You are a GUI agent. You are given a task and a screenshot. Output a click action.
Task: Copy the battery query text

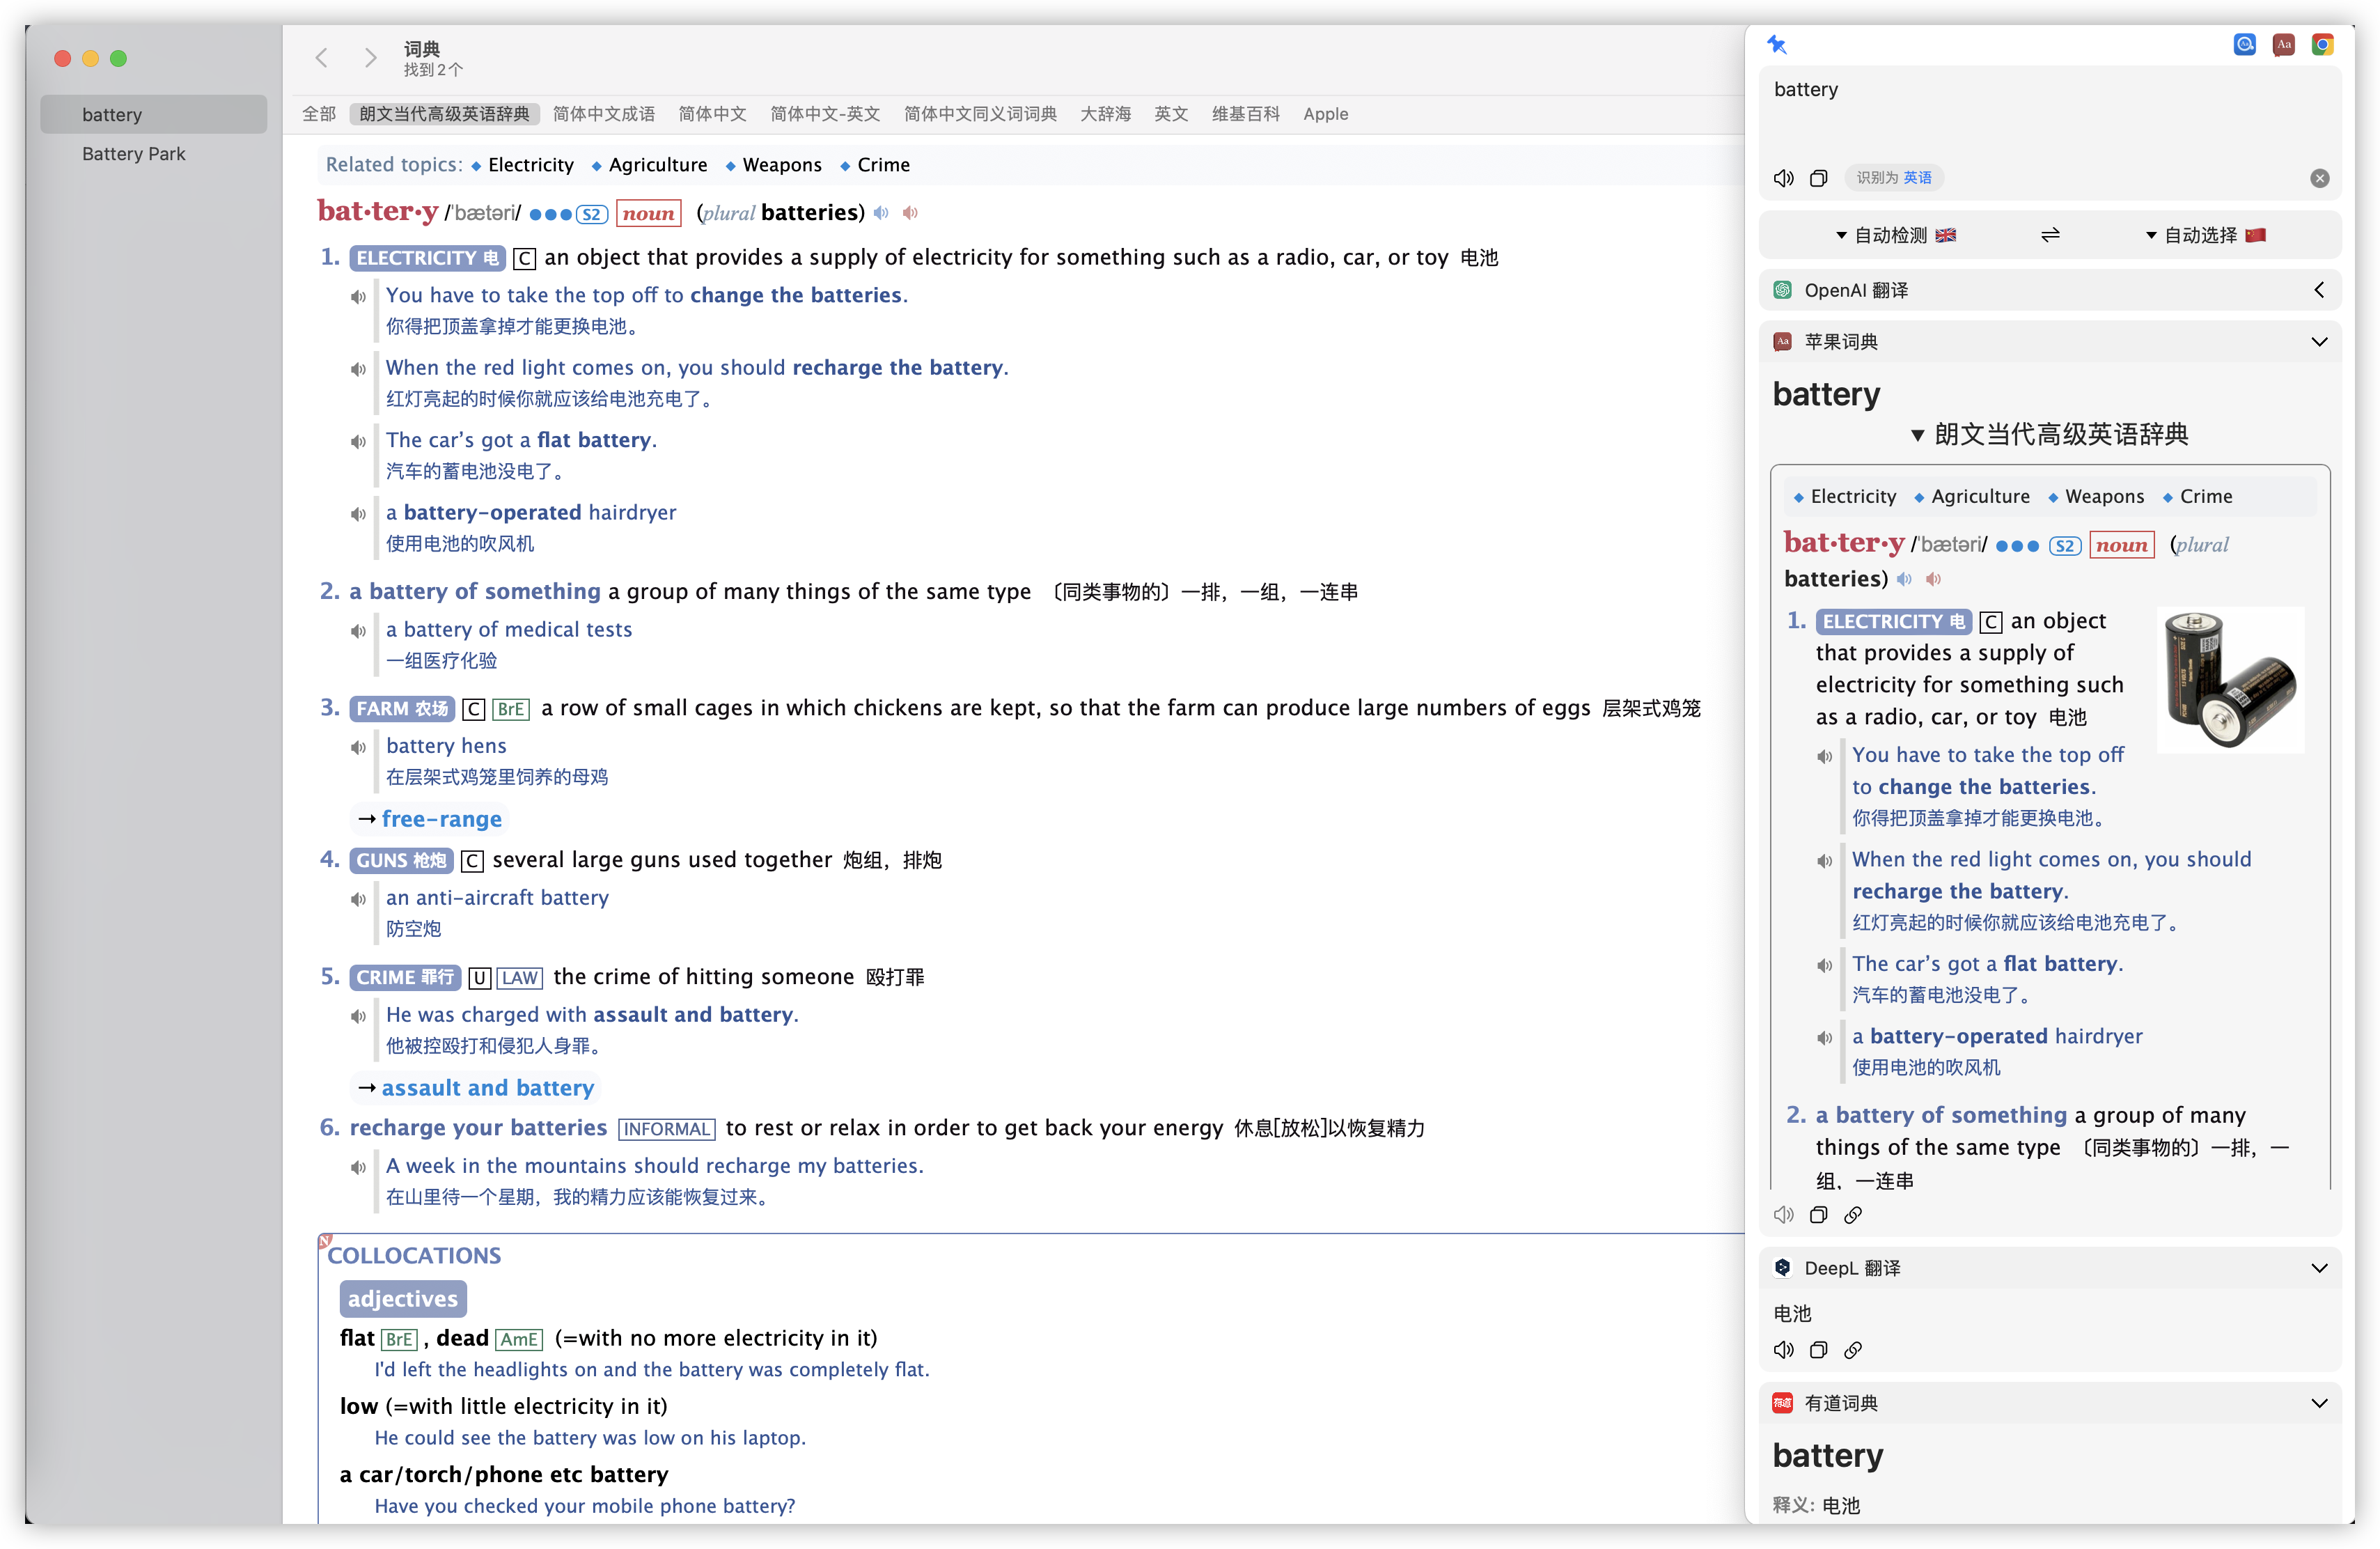(x=1818, y=178)
